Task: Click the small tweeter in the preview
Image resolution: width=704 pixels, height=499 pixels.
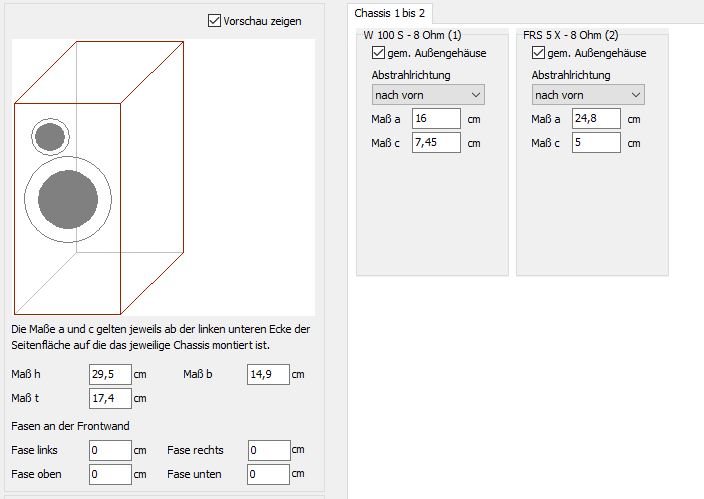Action: (50, 137)
